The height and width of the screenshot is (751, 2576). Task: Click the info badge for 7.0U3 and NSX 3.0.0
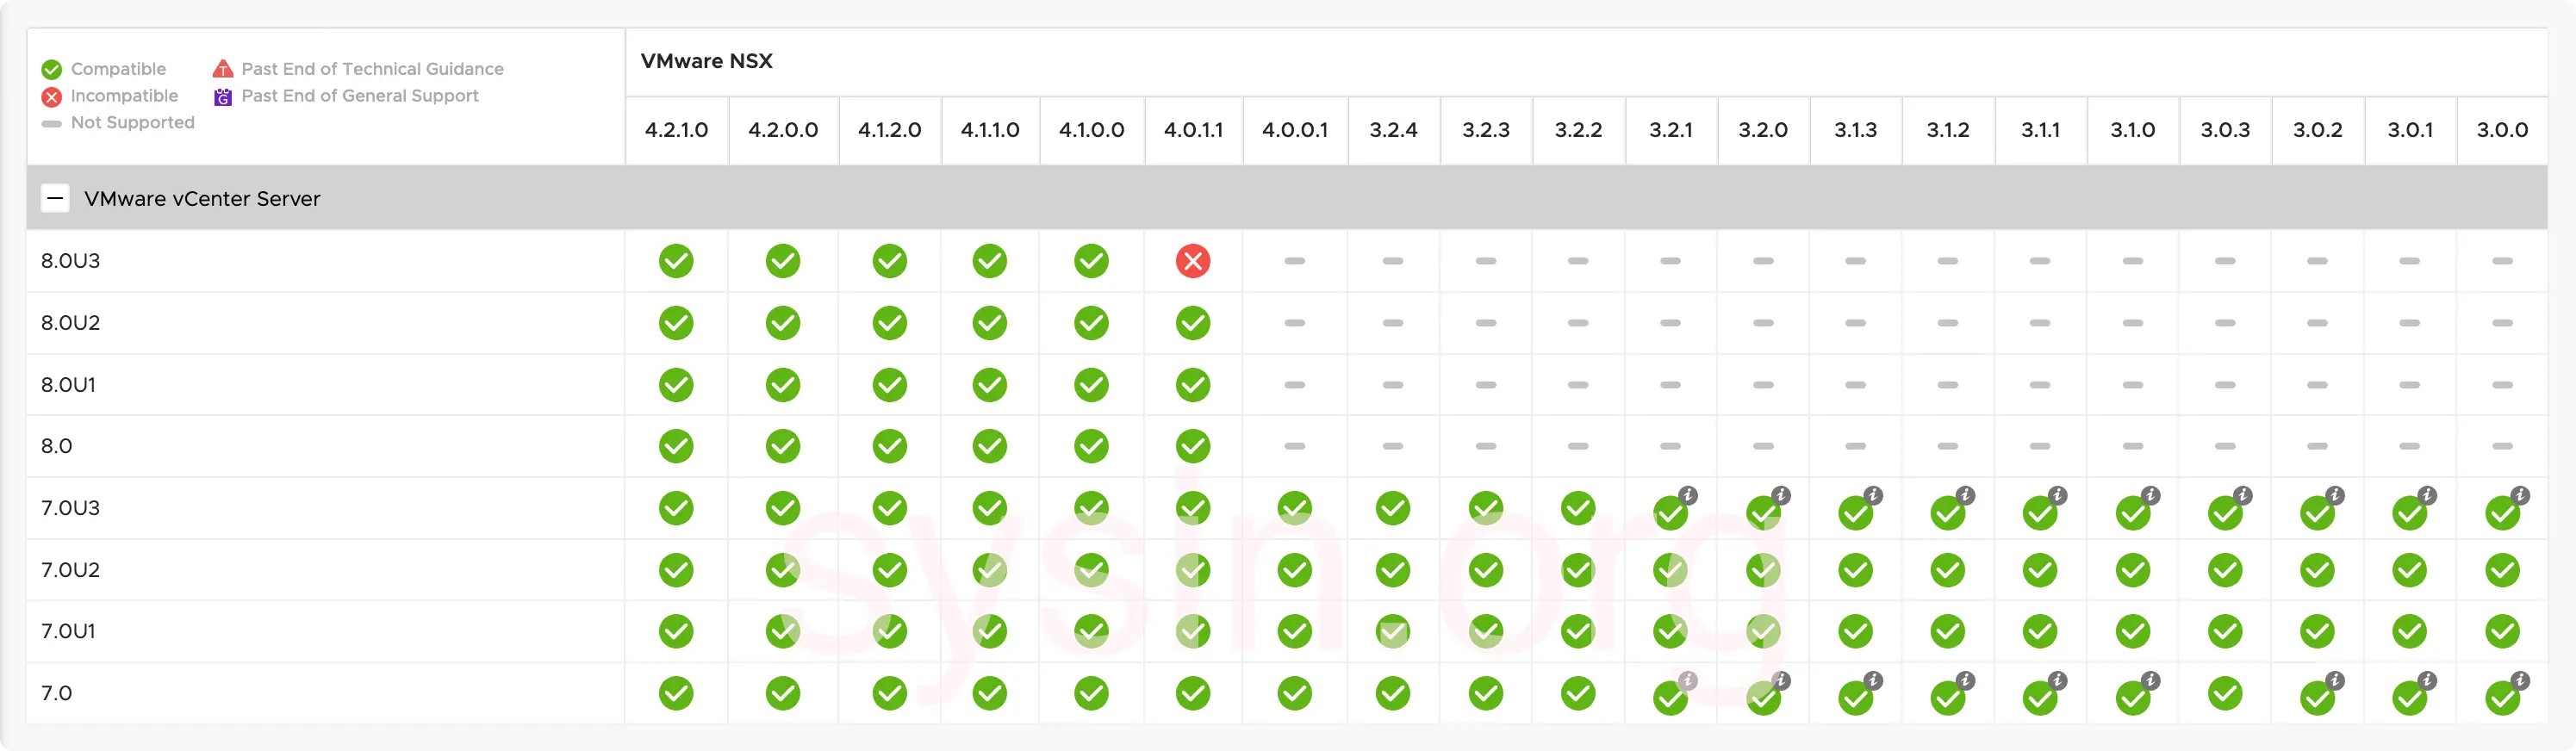click(2520, 495)
